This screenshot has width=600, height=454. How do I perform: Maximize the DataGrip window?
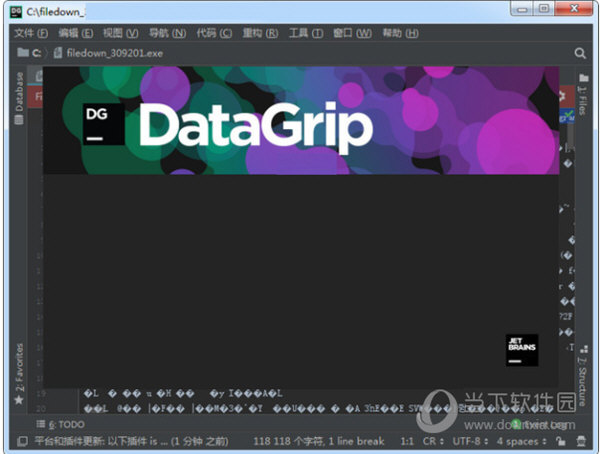(543, 9)
